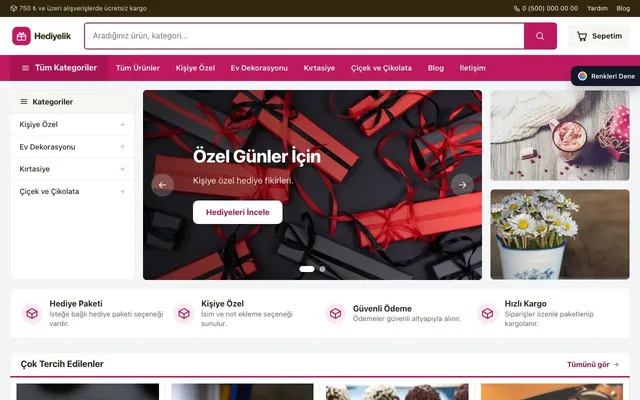This screenshot has width=640, height=400.
Task: Open the hot chocolate mug promo image
Action: [560, 136]
